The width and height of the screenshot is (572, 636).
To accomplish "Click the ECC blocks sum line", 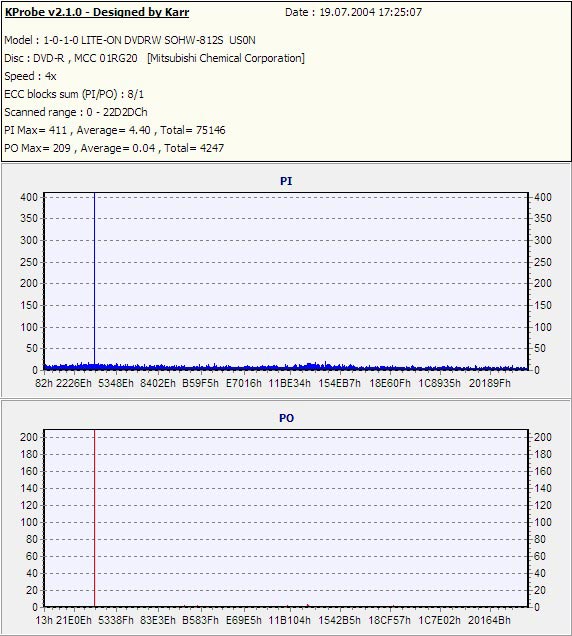I will pyautogui.click(x=74, y=94).
